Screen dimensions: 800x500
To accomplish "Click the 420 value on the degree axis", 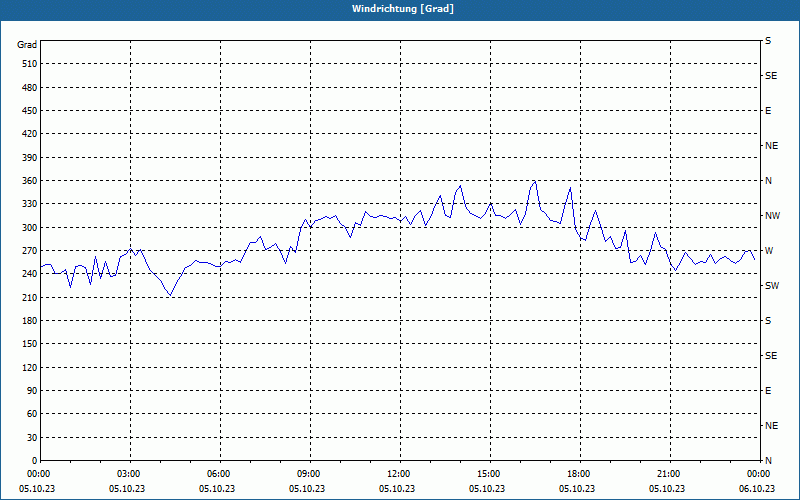I will tap(30, 134).
